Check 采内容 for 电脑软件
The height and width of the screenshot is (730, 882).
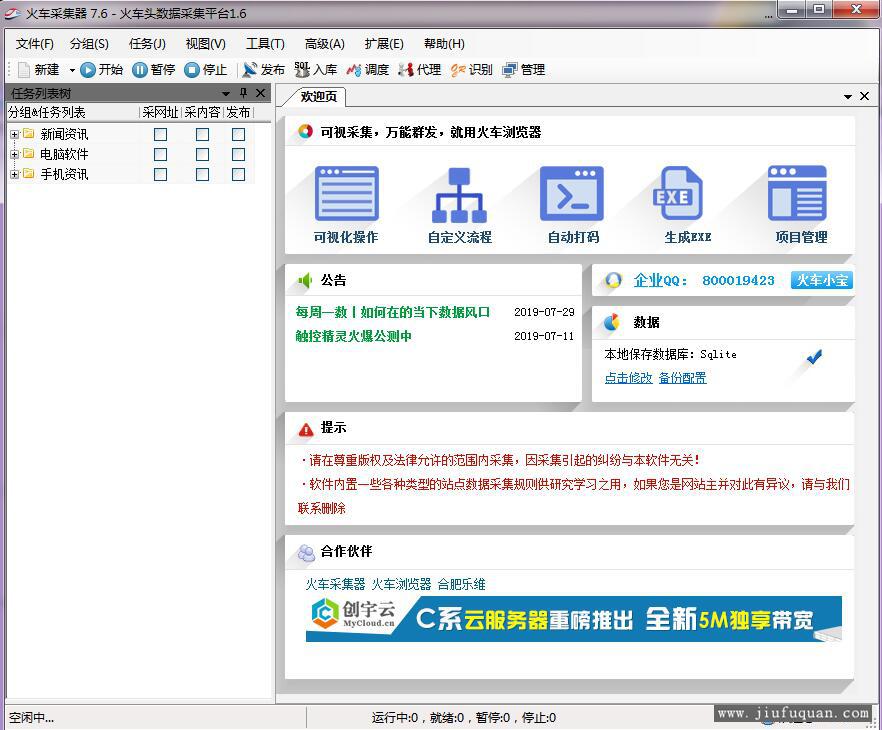202,155
